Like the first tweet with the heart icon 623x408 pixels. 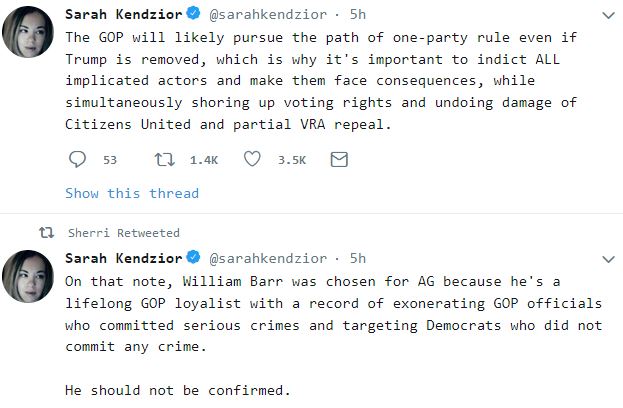[252, 159]
